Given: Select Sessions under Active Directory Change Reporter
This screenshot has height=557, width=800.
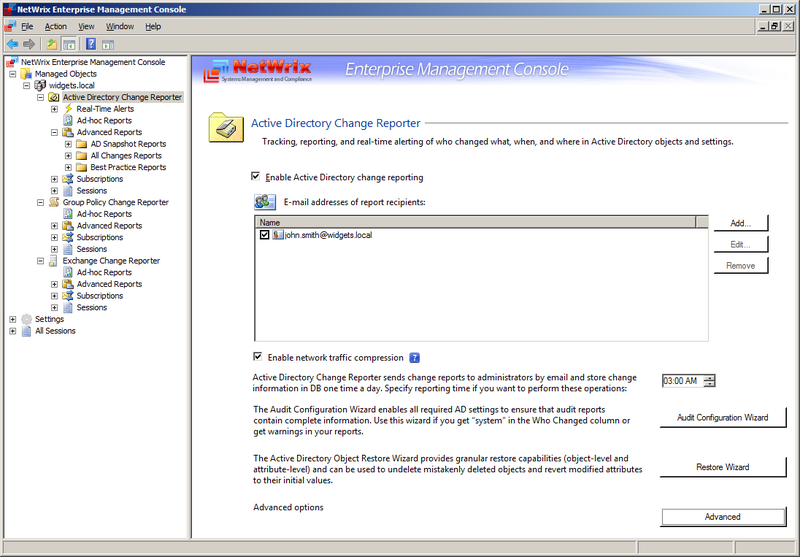Looking at the screenshot, I should tap(92, 191).
